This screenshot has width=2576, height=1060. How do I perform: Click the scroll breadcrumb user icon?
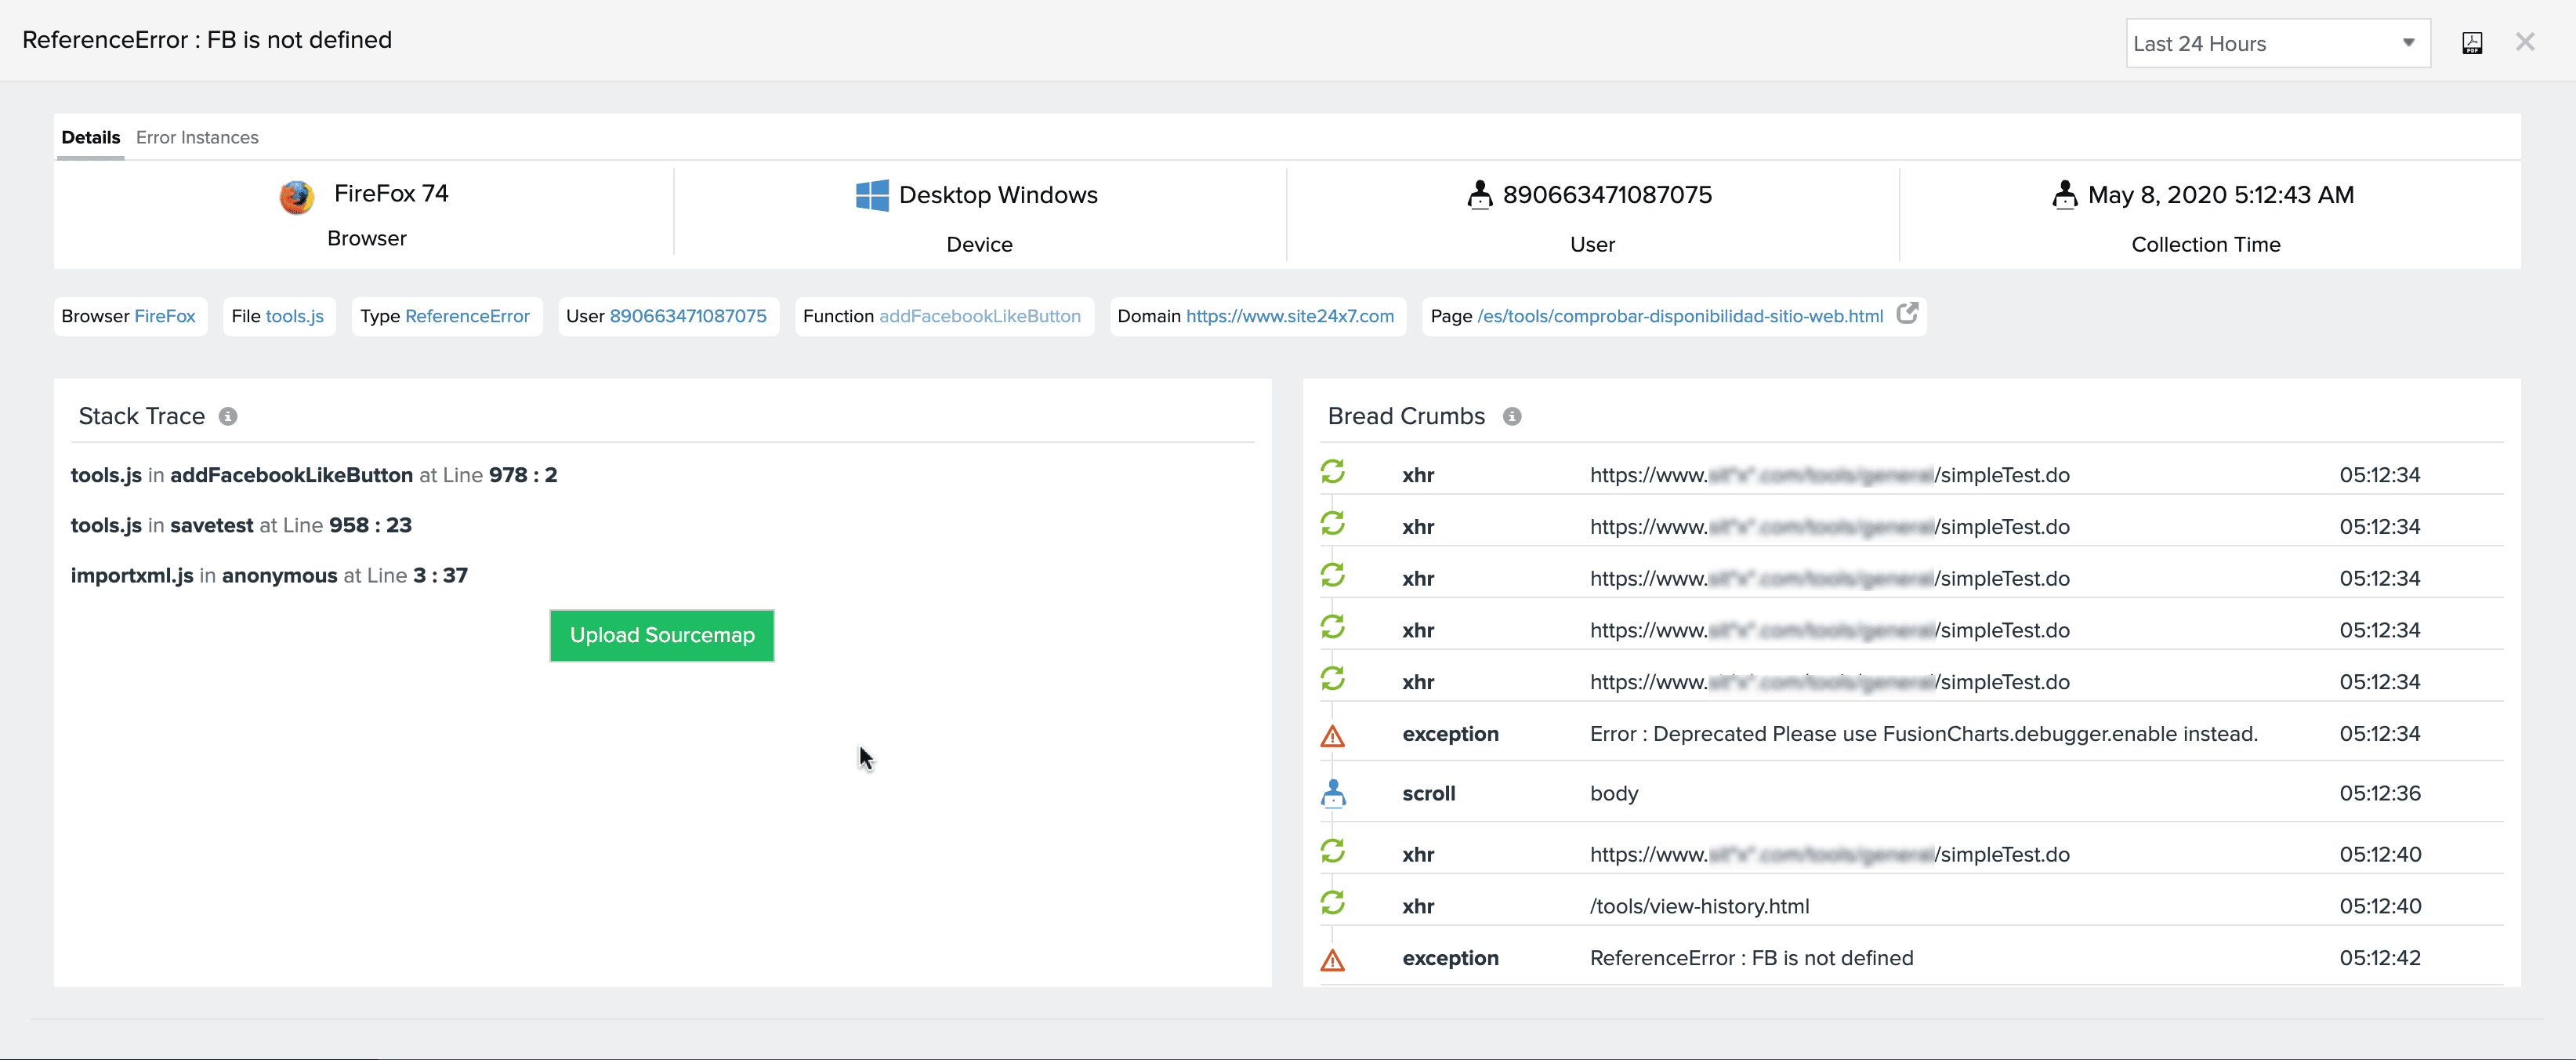(1333, 794)
